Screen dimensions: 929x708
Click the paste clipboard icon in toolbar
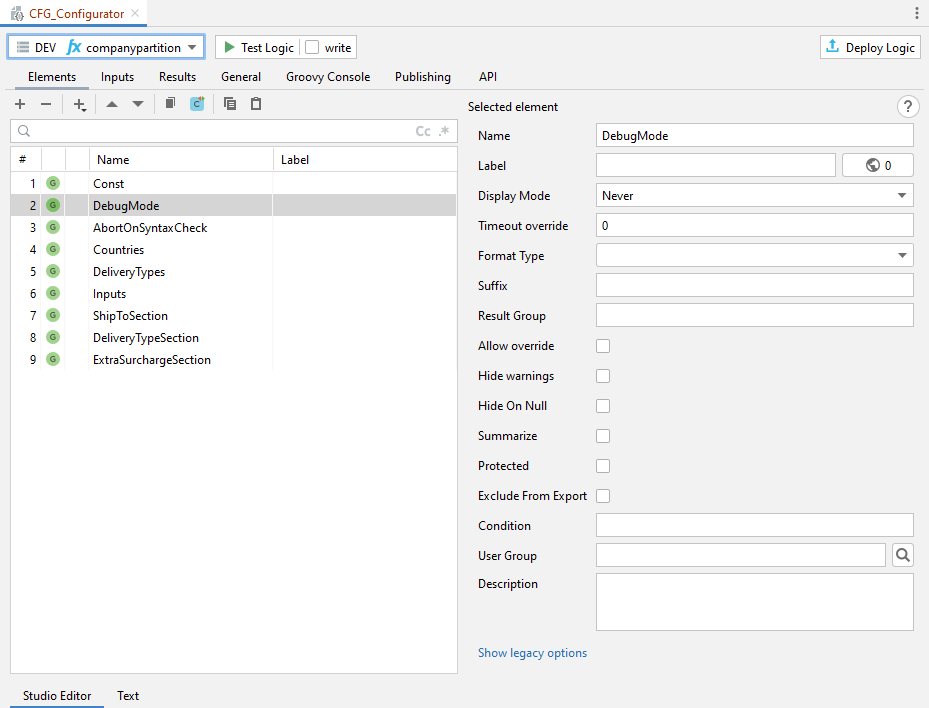click(256, 104)
